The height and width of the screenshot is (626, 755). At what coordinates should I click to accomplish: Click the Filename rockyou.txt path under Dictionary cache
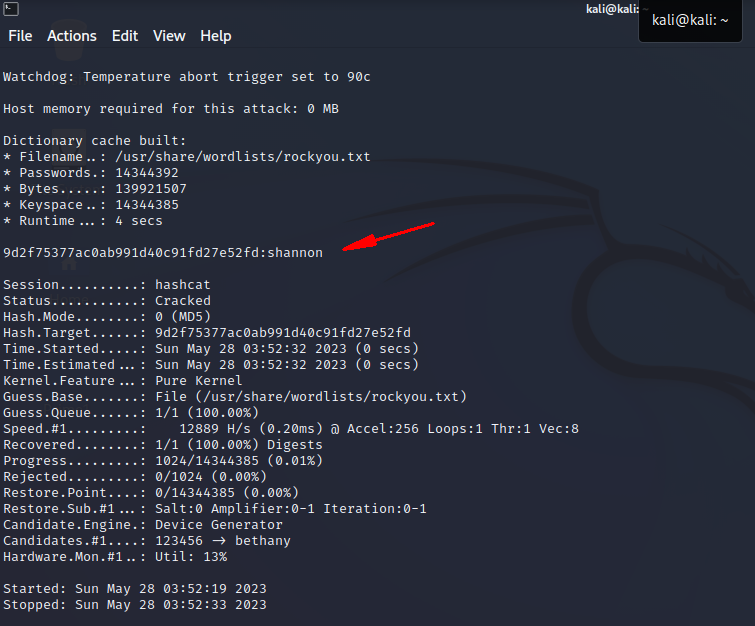coord(242,157)
